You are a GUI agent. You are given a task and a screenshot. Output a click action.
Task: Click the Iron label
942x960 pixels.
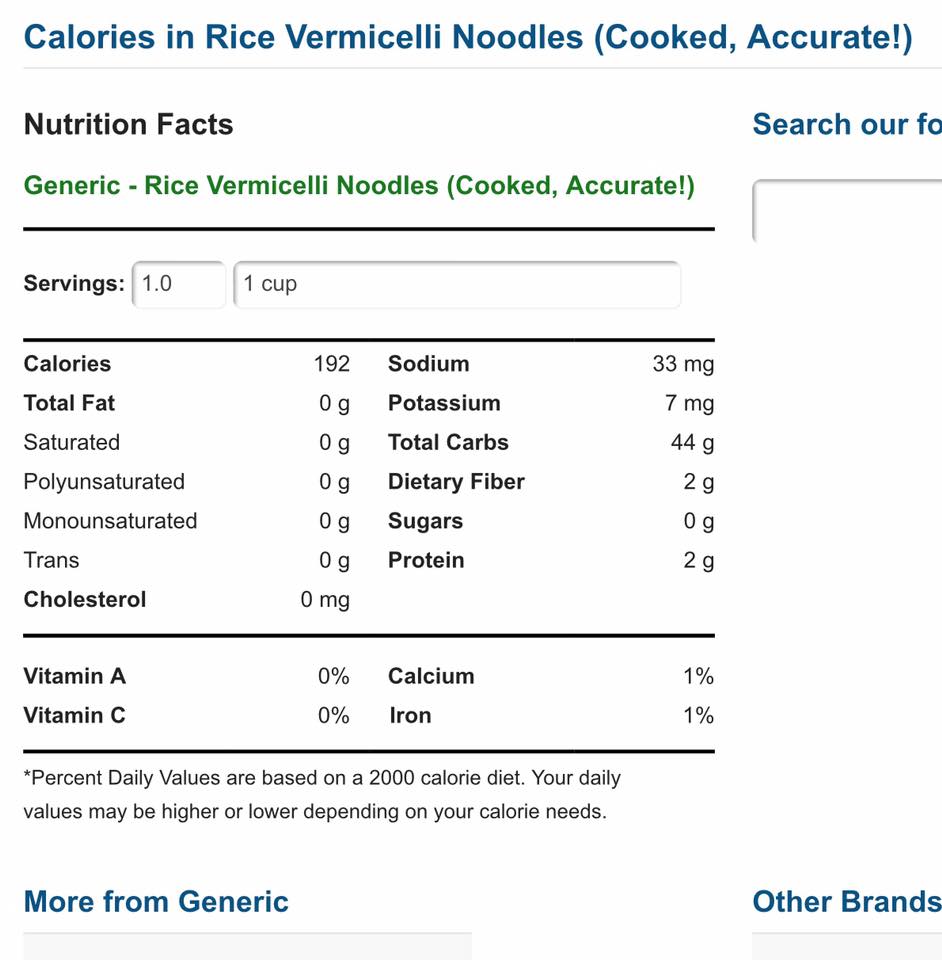pos(410,715)
